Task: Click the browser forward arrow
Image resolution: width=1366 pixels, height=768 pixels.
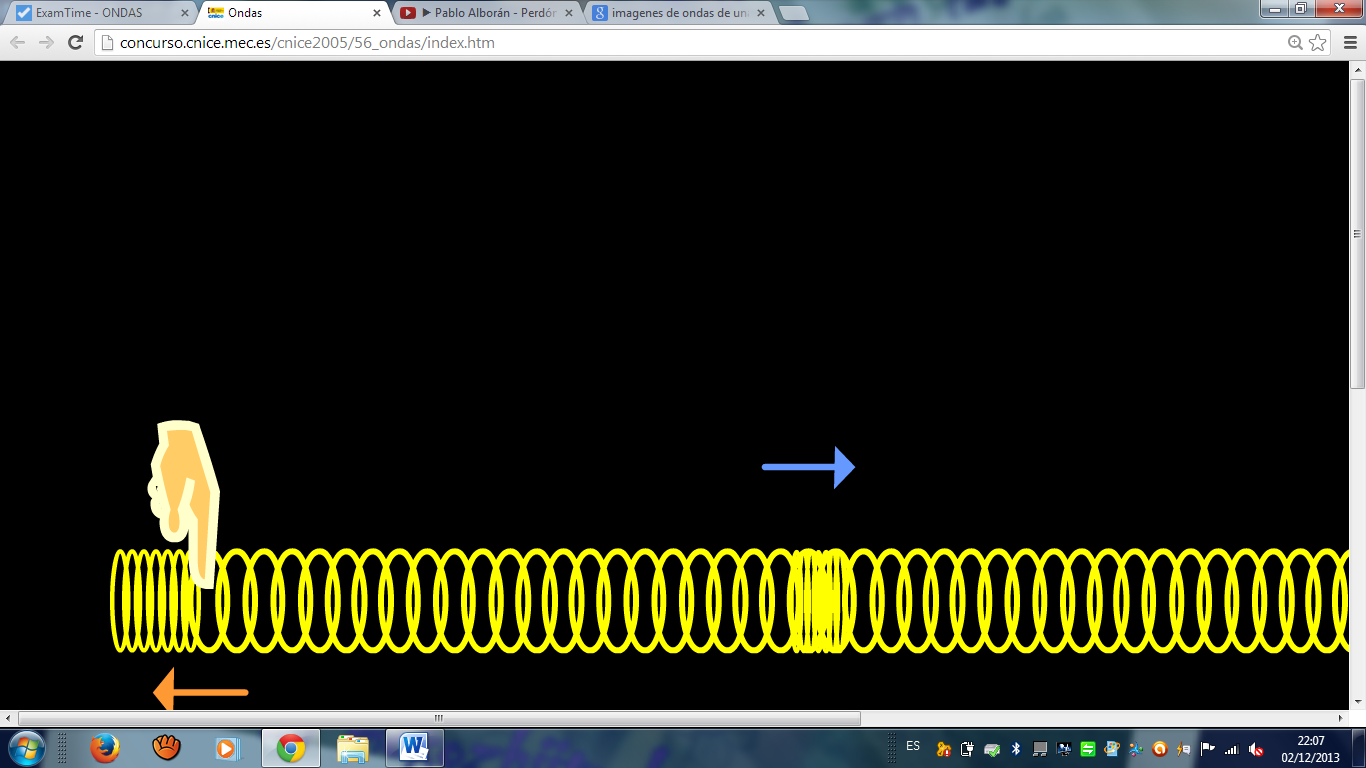Action: click(x=46, y=43)
